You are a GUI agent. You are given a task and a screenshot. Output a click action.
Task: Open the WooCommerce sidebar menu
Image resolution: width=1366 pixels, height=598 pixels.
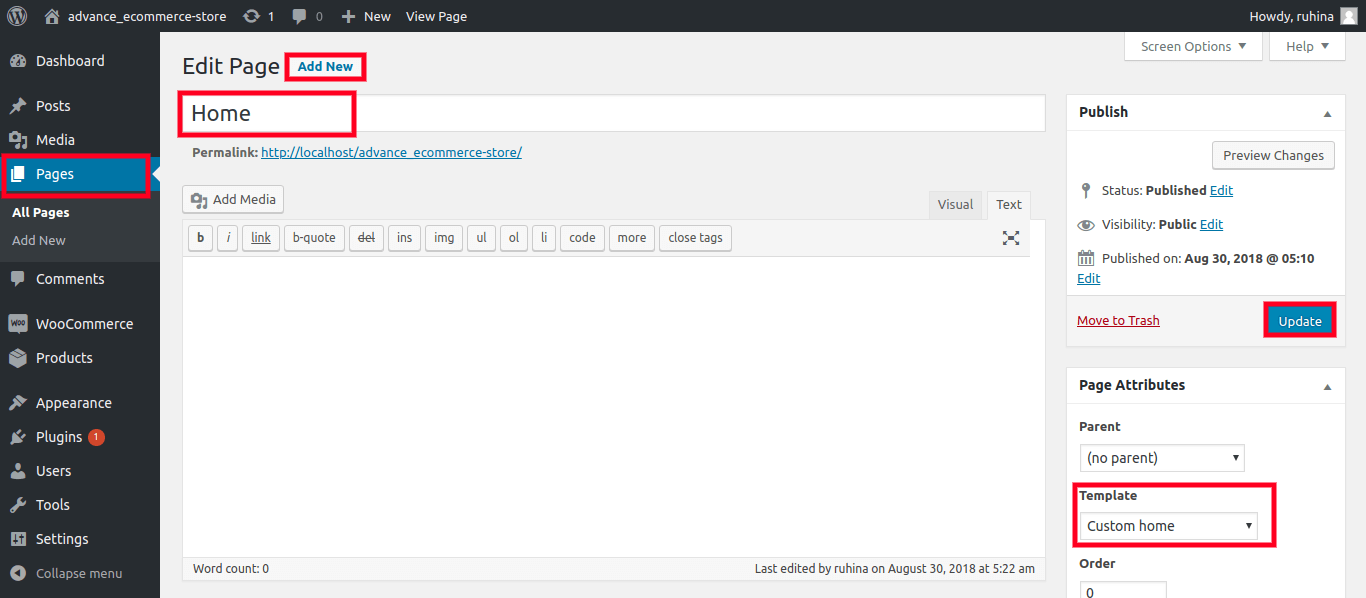pos(84,324)
